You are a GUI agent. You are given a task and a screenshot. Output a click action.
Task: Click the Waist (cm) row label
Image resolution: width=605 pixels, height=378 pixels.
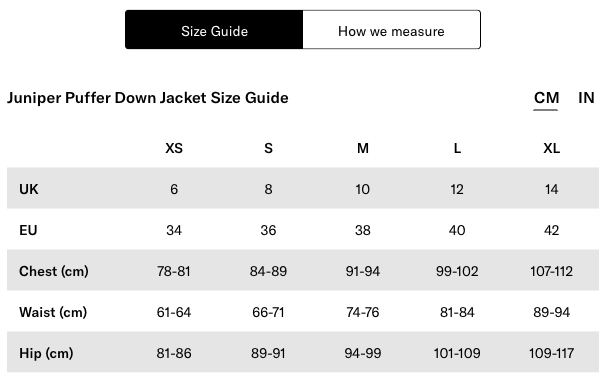coord(53,312)
